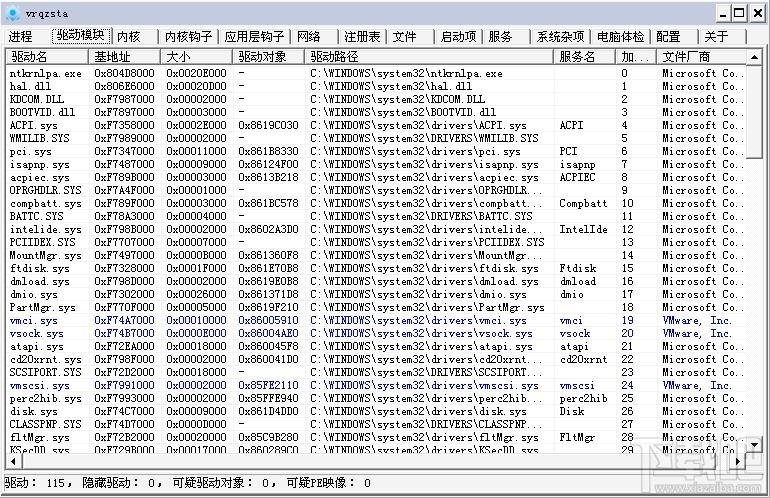The image size is (770, 498).
Task: Open the 内核钩子 tab
Action: (189, 36)
